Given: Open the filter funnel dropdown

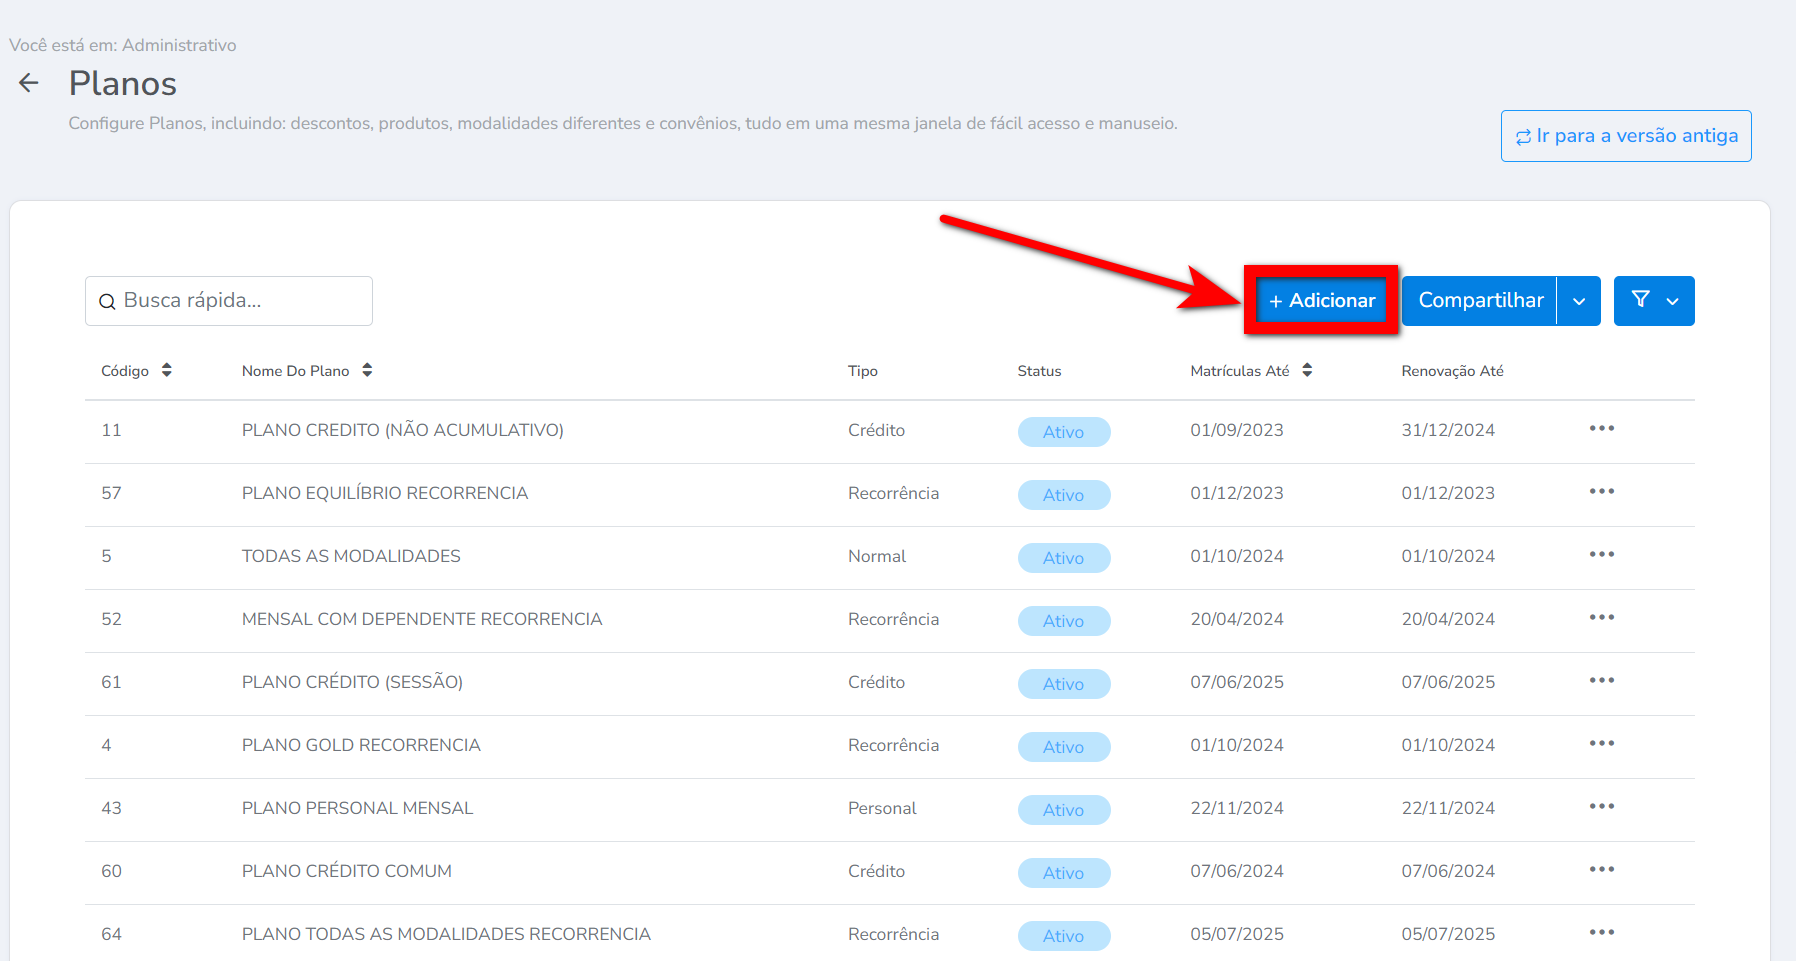Looking at the screenshot, I should 1654,301.
